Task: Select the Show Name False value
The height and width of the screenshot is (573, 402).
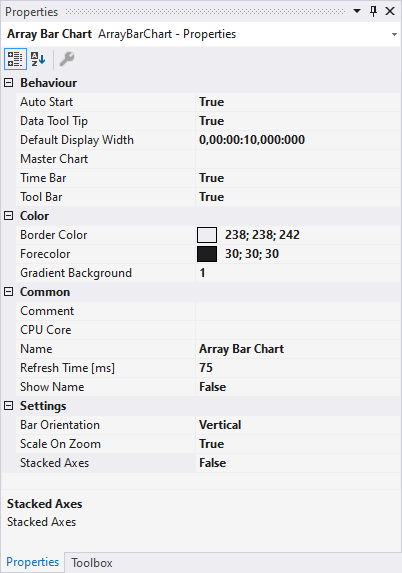Action: [298, 387]
